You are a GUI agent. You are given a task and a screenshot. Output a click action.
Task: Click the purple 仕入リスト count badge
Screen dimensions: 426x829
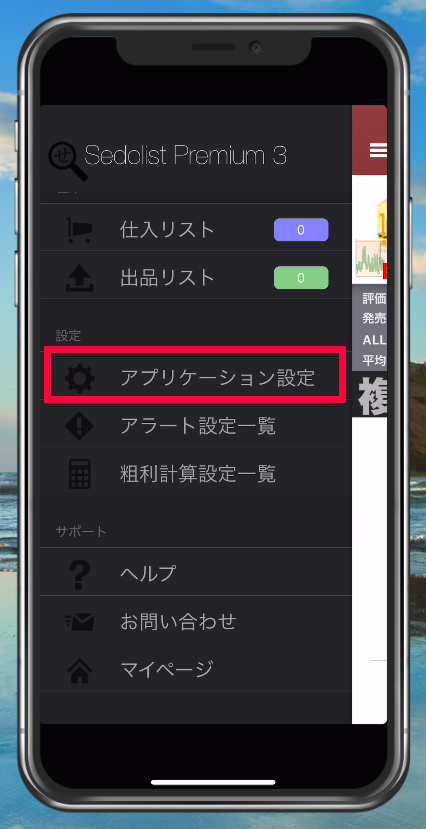tap(301, 230)
